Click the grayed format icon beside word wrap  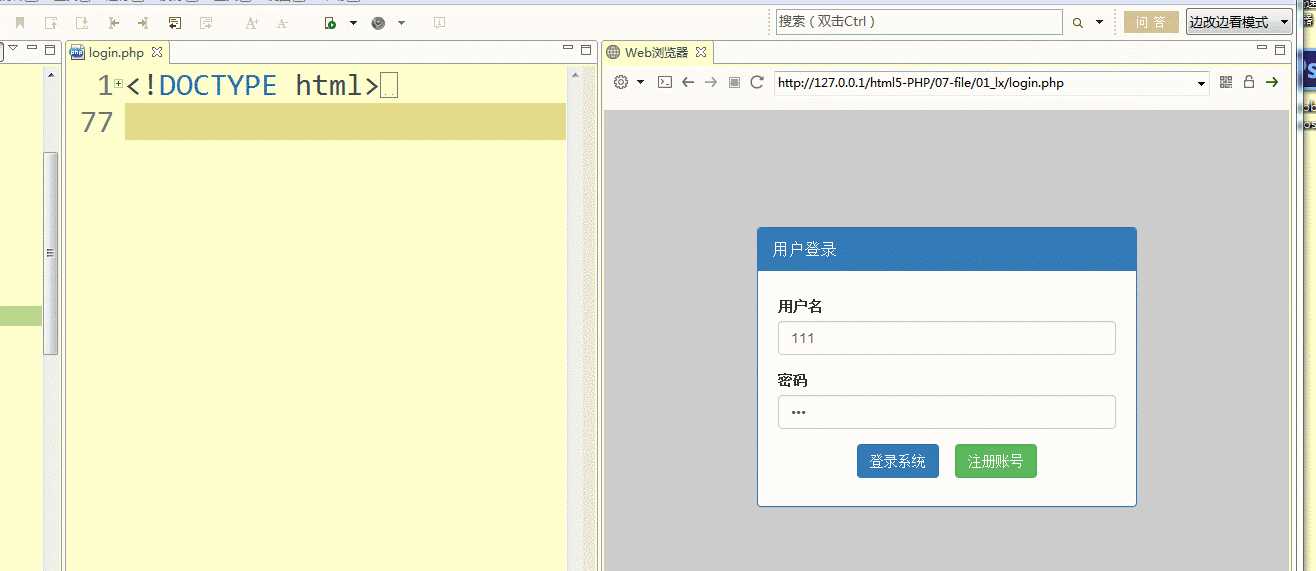click(x=206, y=22)
